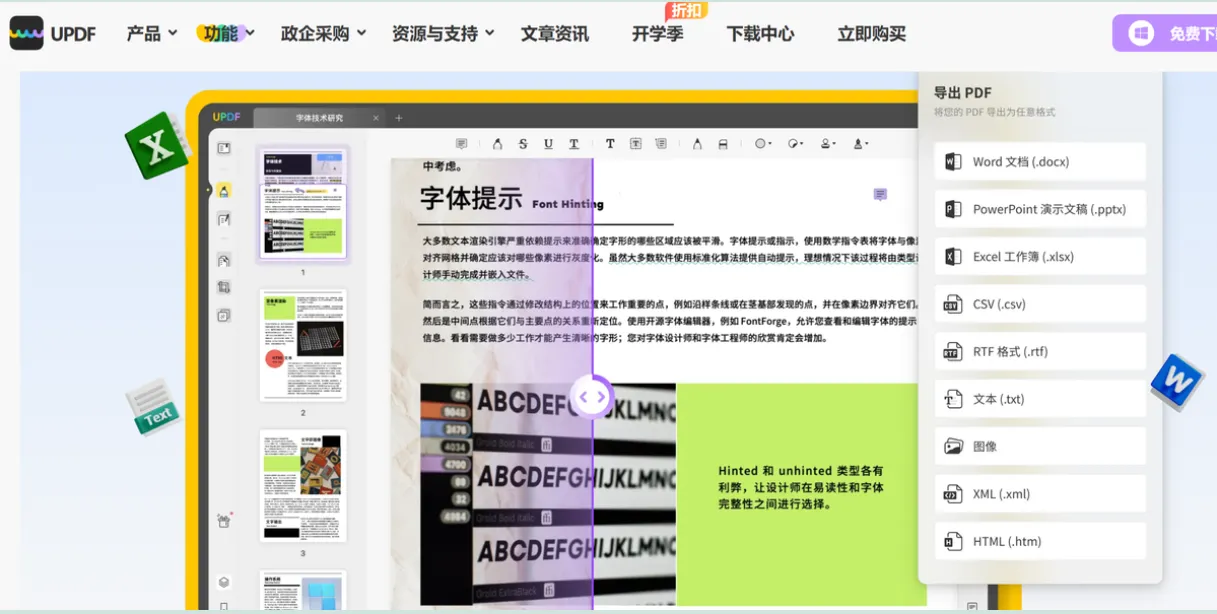This screenshot has width=1217, height=614.
Task: Open the comment mode highlighter sidebar icon
Action: tap(224, 190)
